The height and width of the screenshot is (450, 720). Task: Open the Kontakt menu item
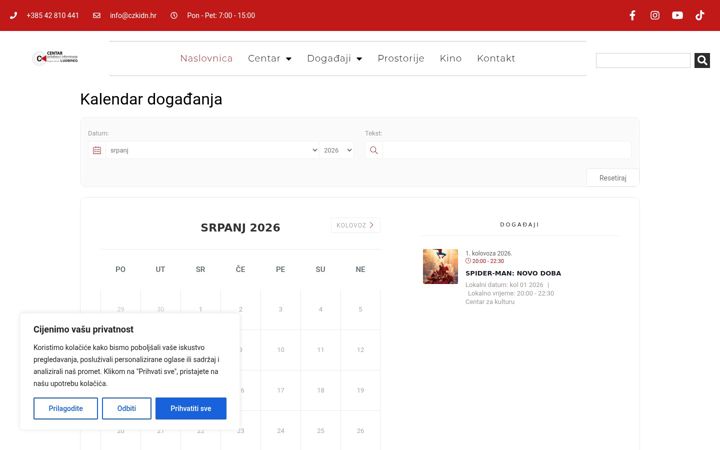click(496, 58)
